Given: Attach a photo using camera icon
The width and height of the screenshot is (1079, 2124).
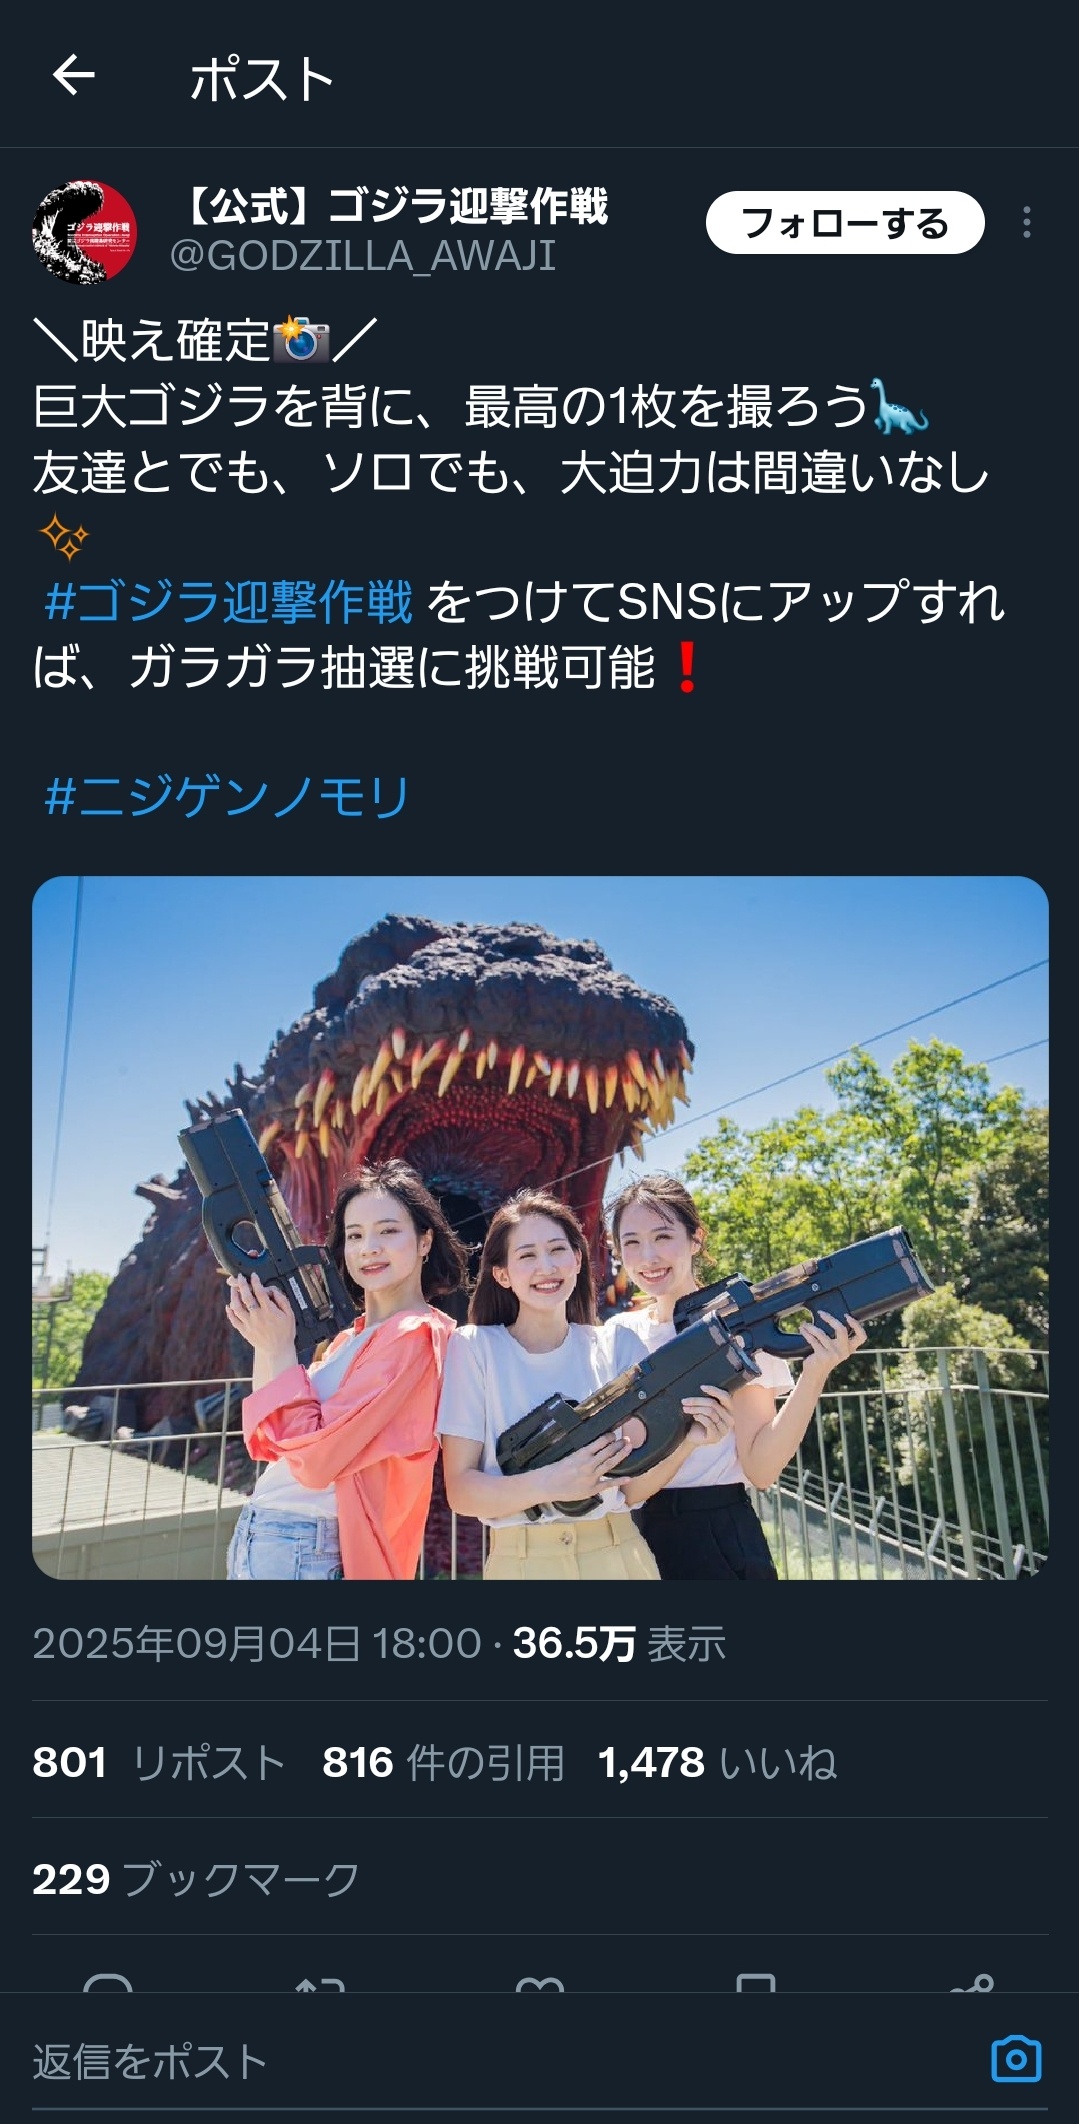Looking at the screenshot, I should [1016, 2060].
